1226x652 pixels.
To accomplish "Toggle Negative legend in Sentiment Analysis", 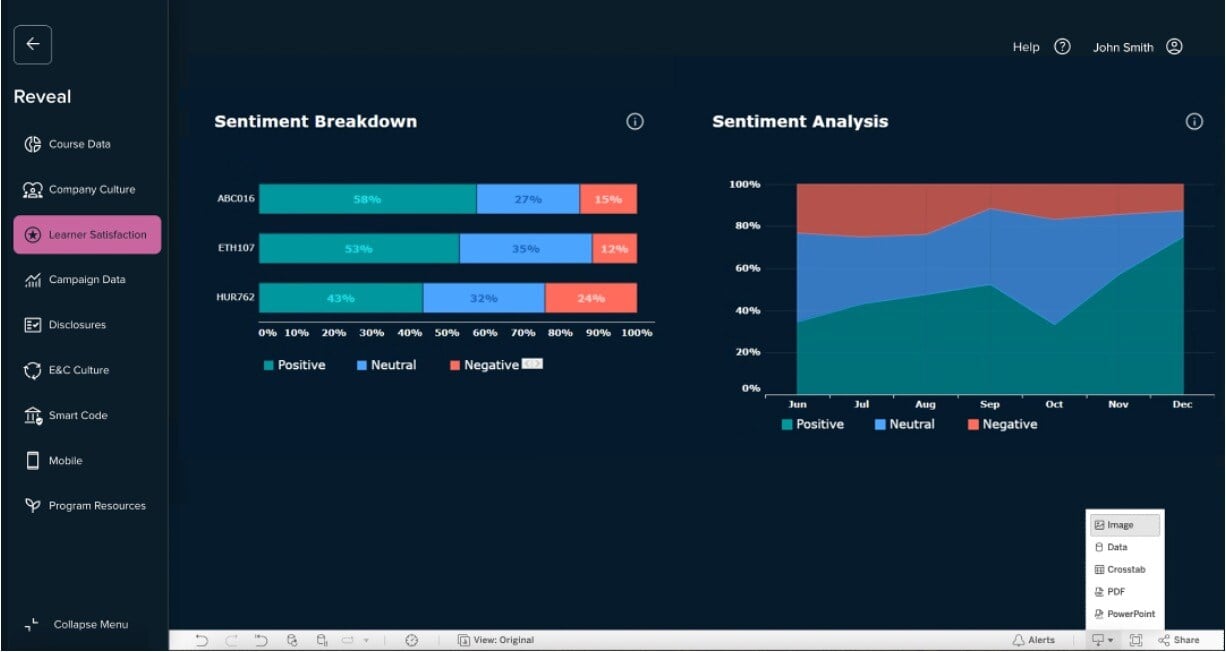I will (x=1002, y=425).
